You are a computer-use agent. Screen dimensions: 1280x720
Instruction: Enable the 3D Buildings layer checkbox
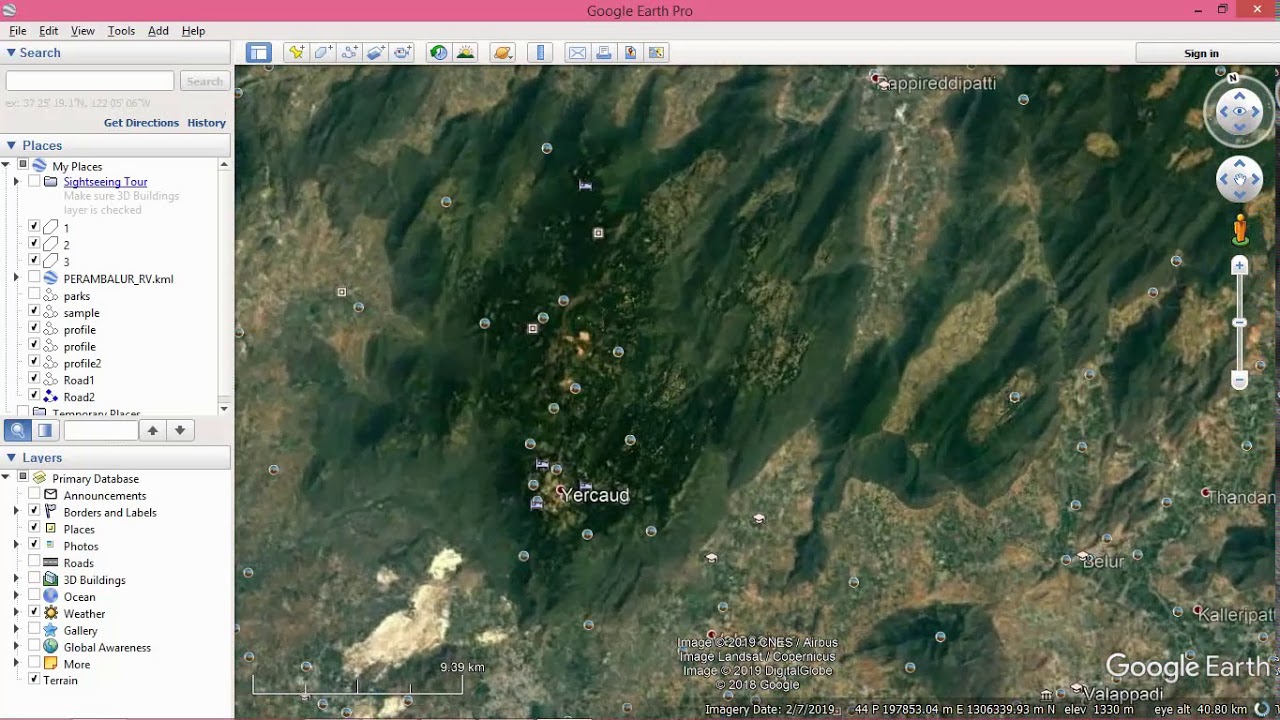[34, 579]
